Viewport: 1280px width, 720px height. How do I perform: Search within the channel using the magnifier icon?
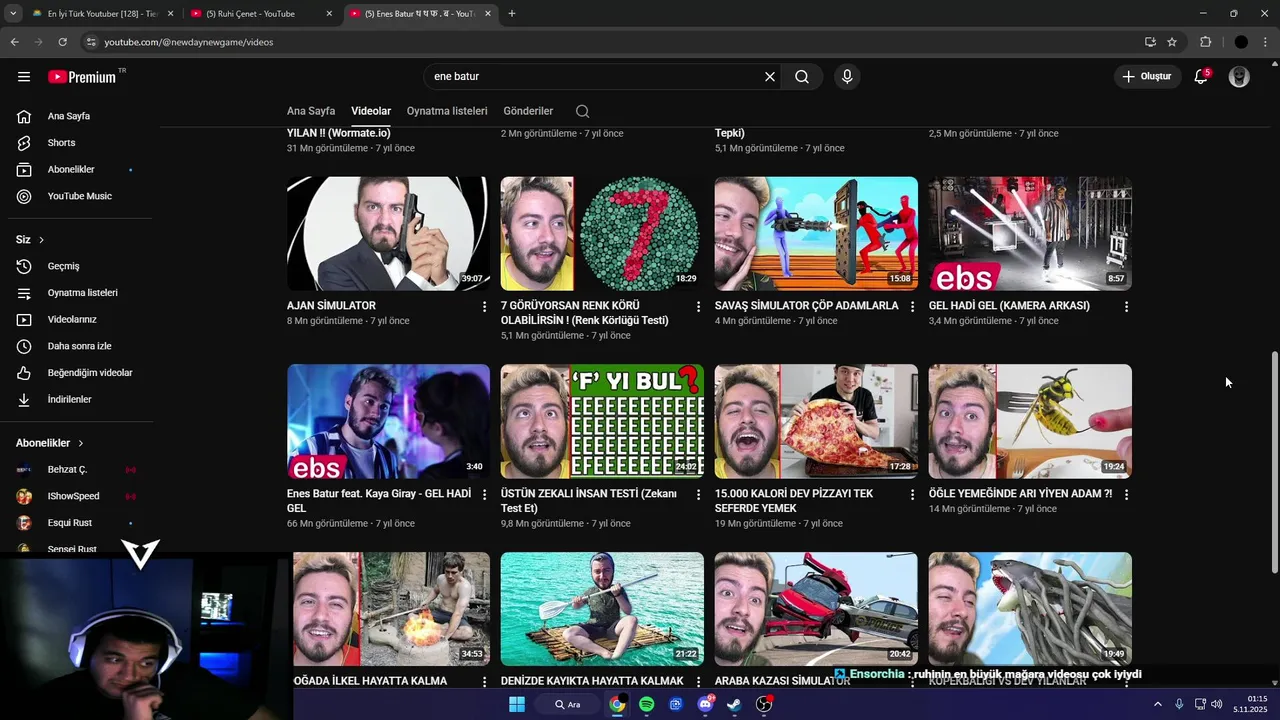pyautogui.click(x=582, y=111)
